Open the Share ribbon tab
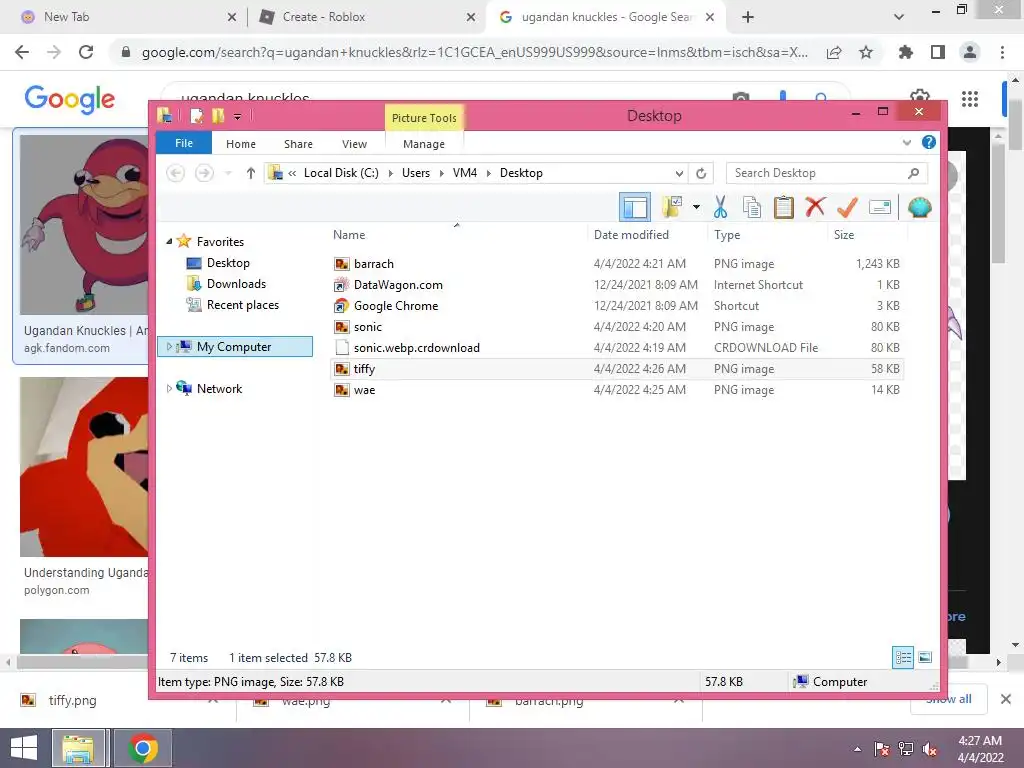Image resolution: width=1024 pixels, height=768 pixels. pos(298,144)
